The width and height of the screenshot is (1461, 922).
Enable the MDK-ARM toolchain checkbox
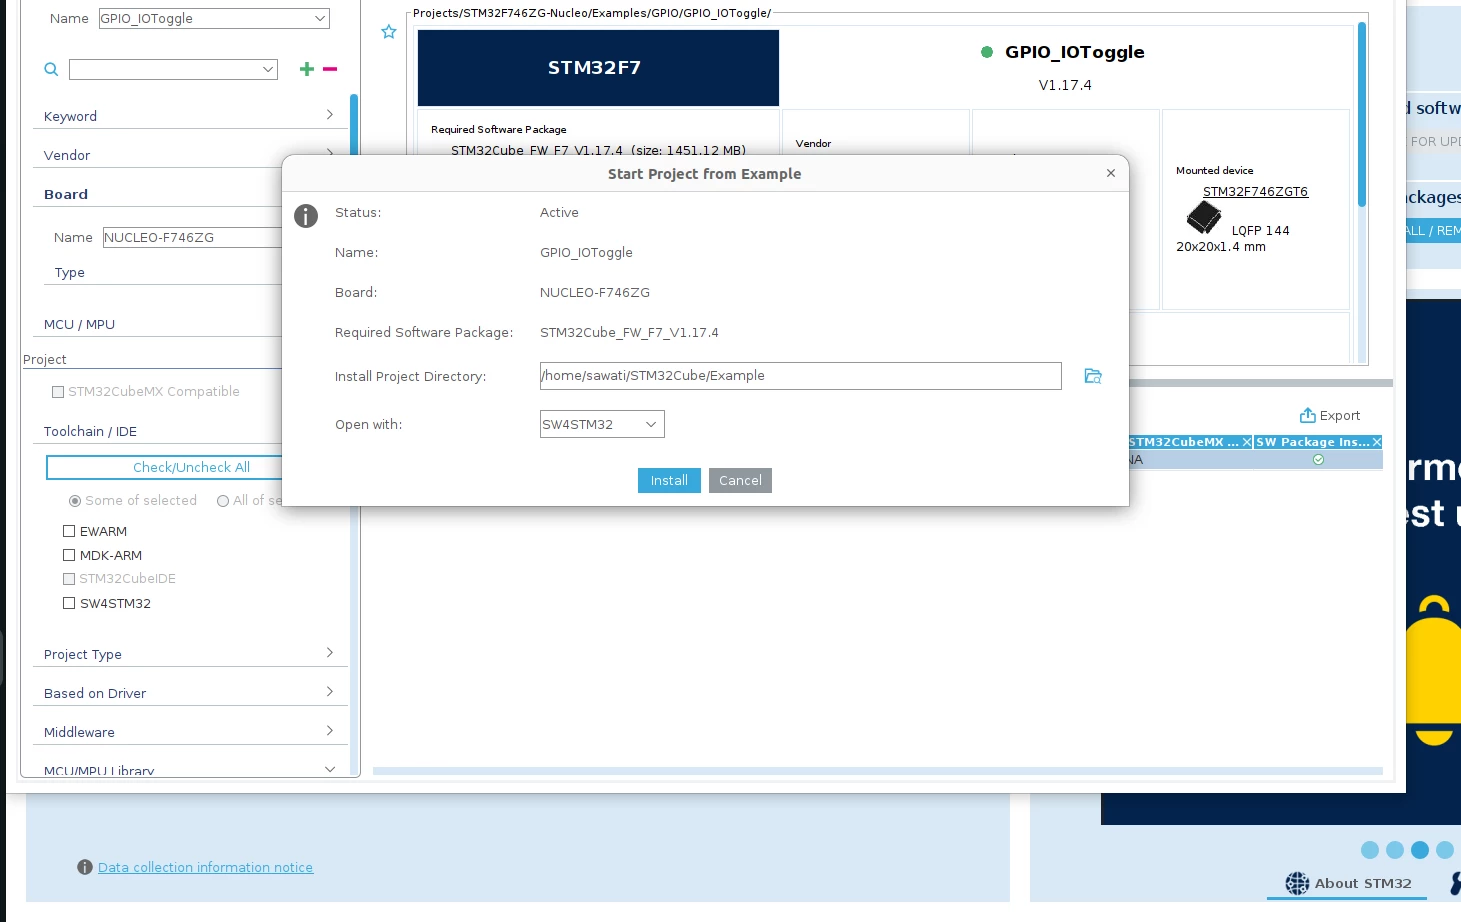pos(69,555)
